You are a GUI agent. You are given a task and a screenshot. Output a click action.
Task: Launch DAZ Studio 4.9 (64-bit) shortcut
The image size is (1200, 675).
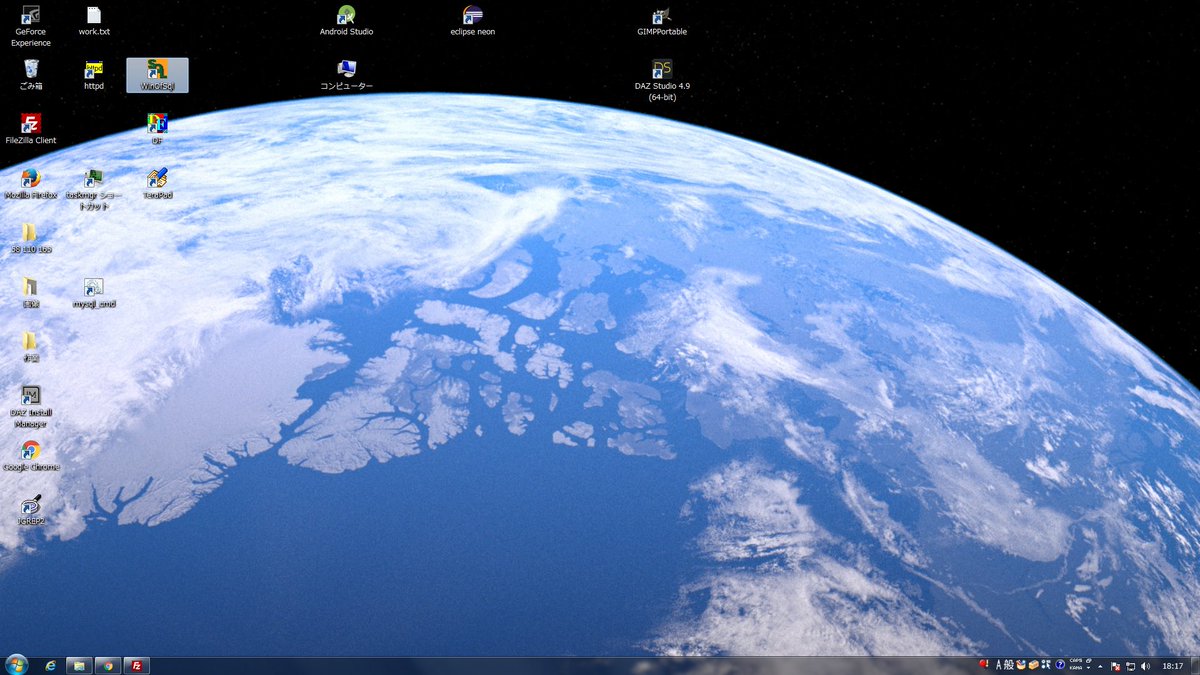662,80
